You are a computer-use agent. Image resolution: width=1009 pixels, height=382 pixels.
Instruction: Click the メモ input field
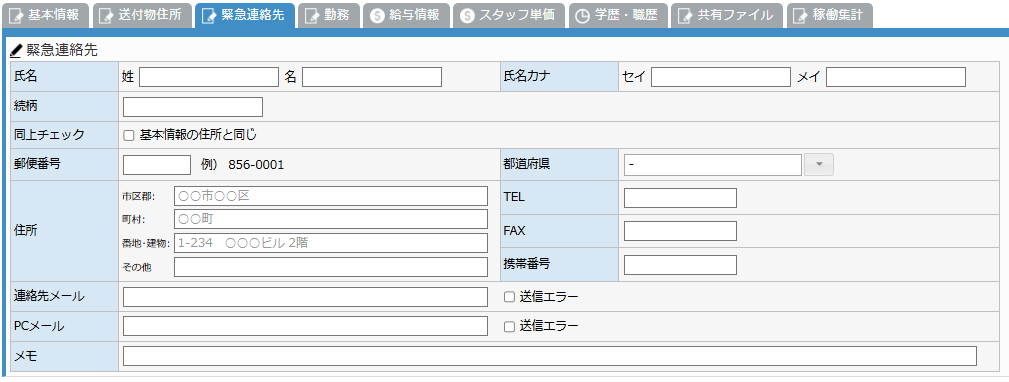(x=550, y=356)
